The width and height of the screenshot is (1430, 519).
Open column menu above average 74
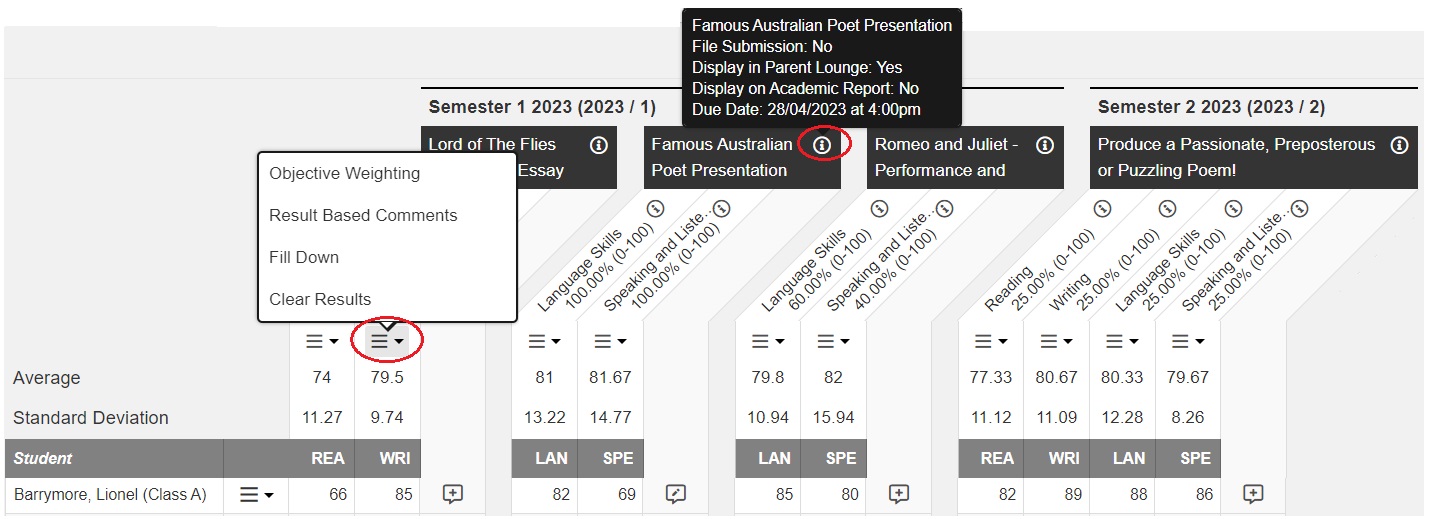322,341
